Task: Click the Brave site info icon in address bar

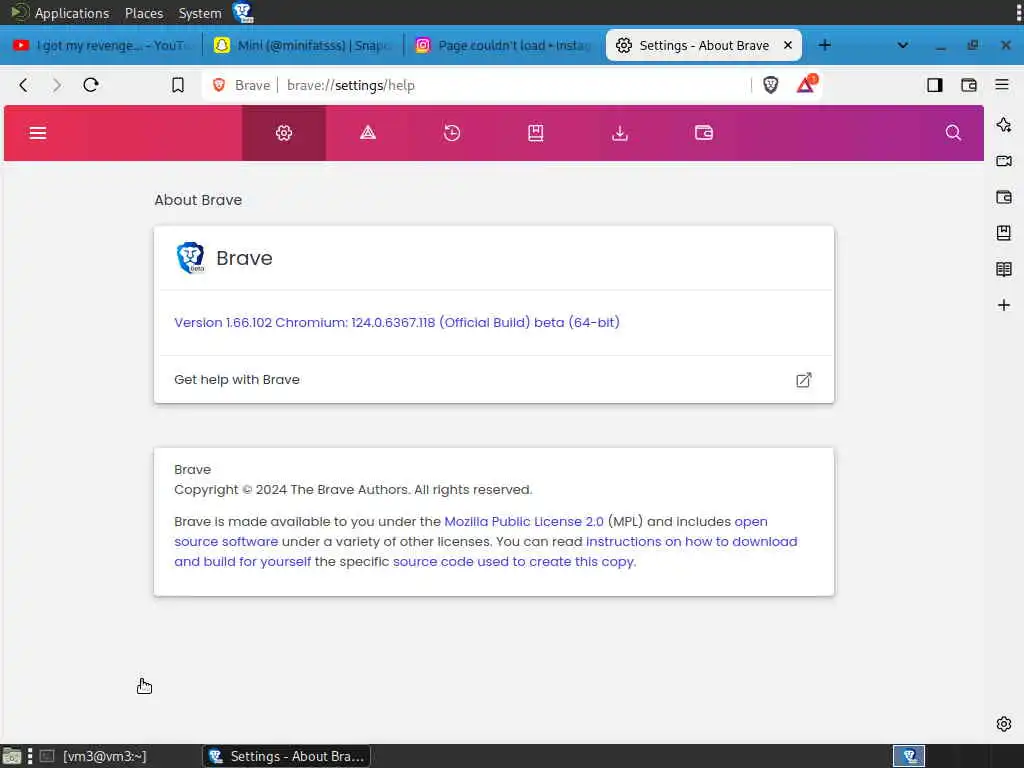Action: (x=219, y=85)
